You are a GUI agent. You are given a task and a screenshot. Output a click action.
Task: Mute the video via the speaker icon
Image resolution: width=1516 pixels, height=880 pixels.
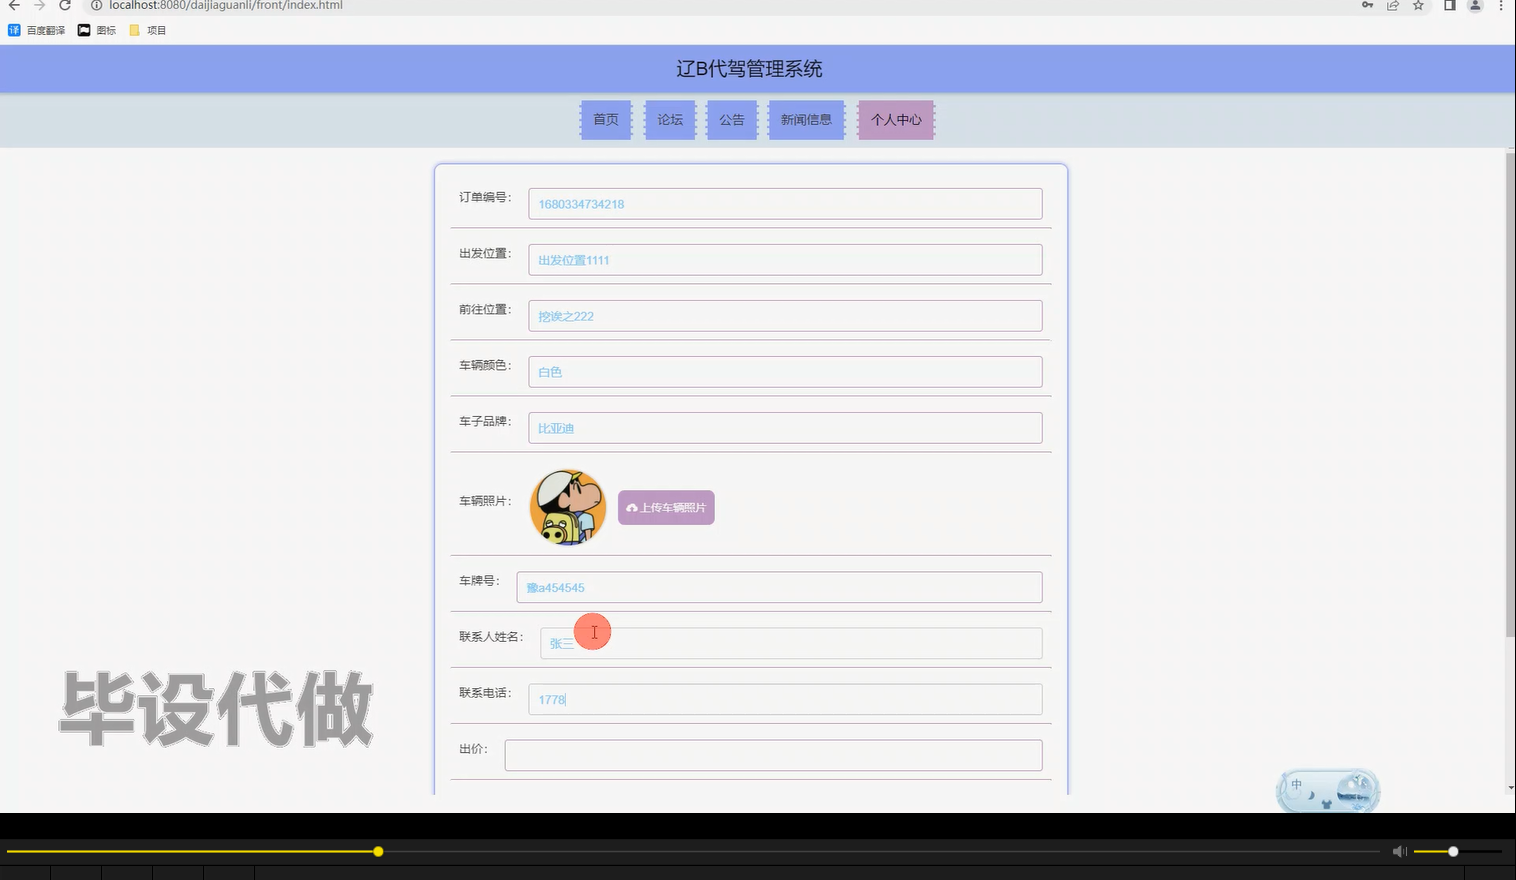(x=1399, y=851)
